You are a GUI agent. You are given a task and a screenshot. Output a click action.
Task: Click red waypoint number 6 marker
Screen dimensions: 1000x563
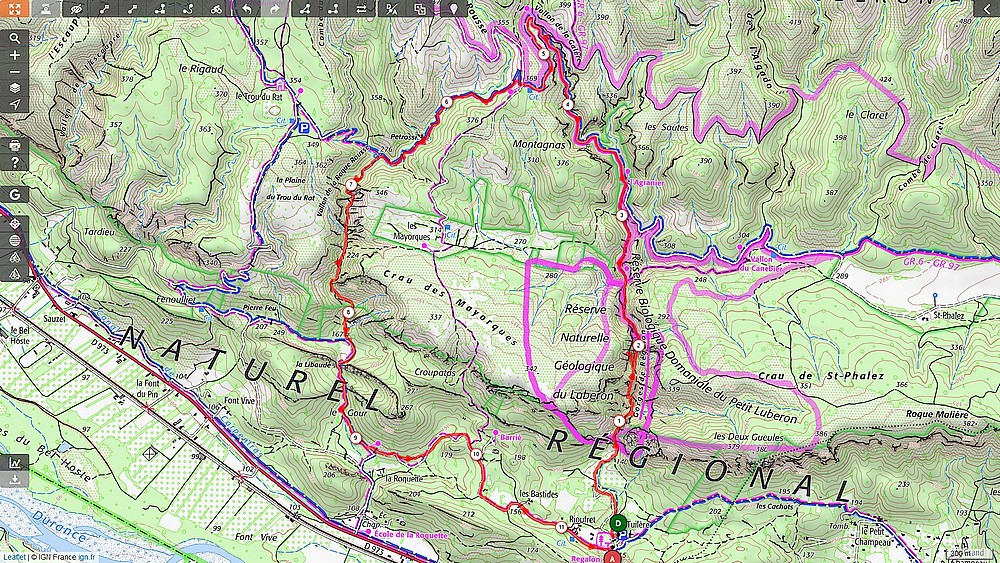pos(446,102)
